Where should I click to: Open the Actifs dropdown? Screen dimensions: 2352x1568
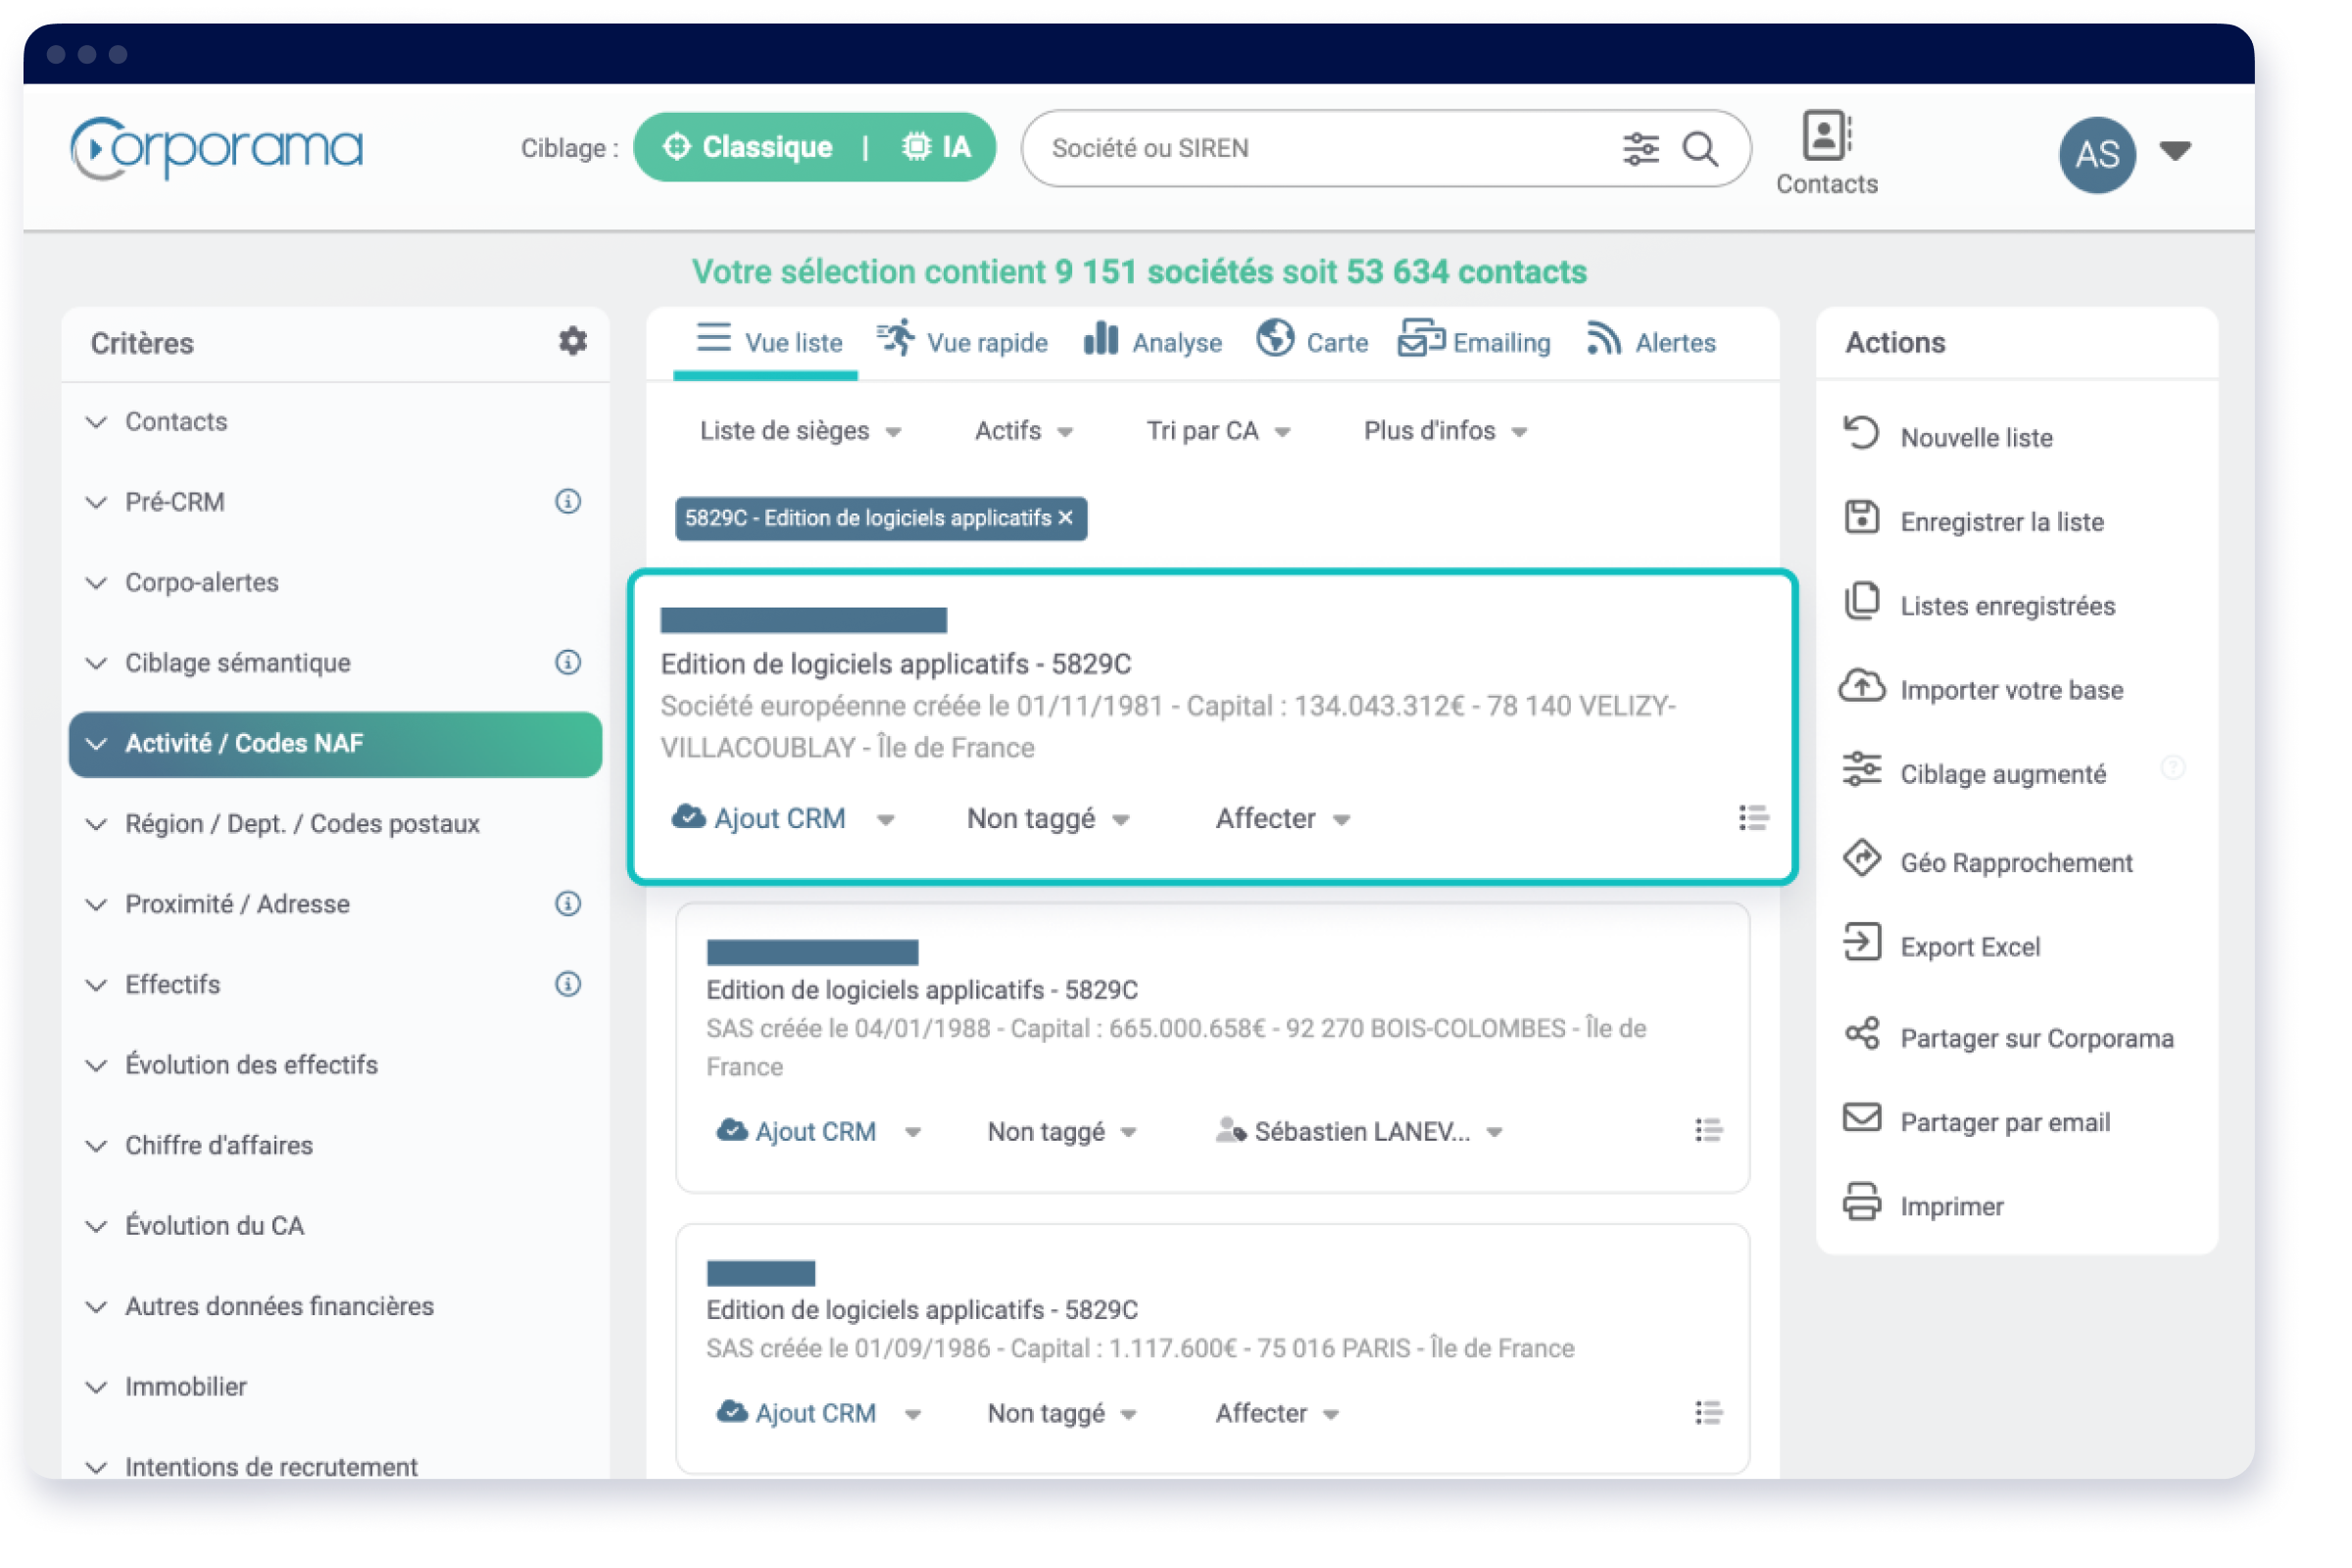click(1023, 431)
